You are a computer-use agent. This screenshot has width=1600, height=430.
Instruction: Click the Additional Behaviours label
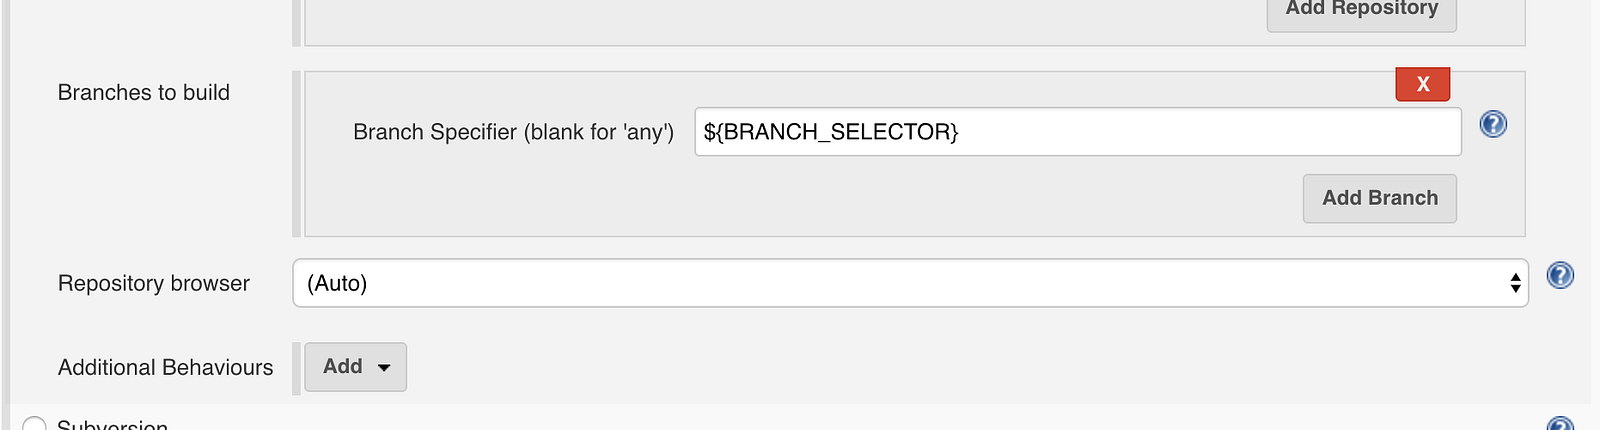pos(165,368)
